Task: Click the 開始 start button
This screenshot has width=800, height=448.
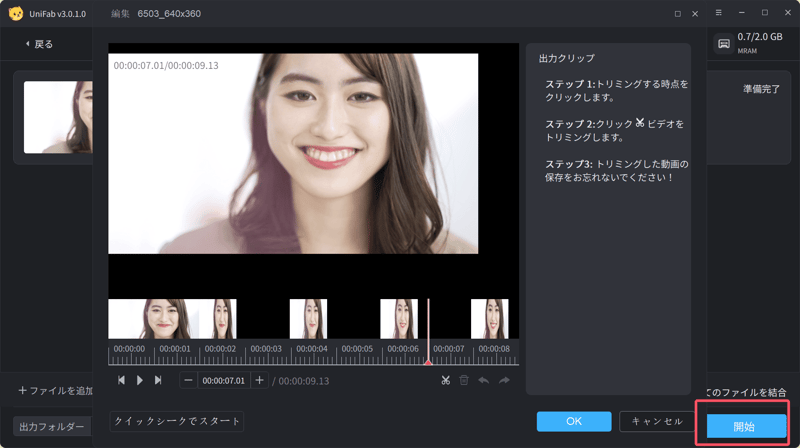Action: [x=745, y=427]
